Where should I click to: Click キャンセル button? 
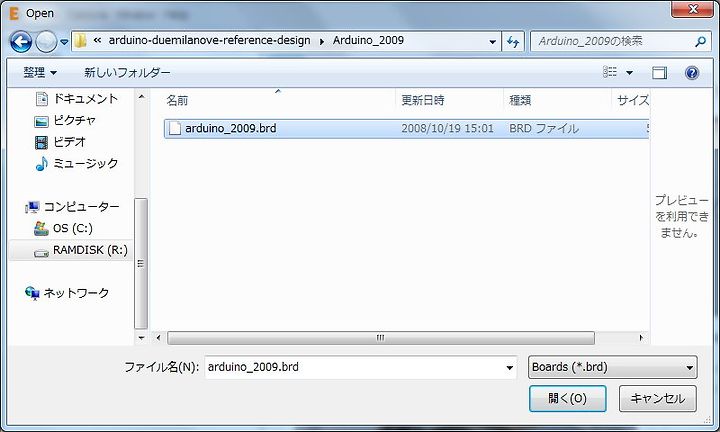tap(658, 398)
